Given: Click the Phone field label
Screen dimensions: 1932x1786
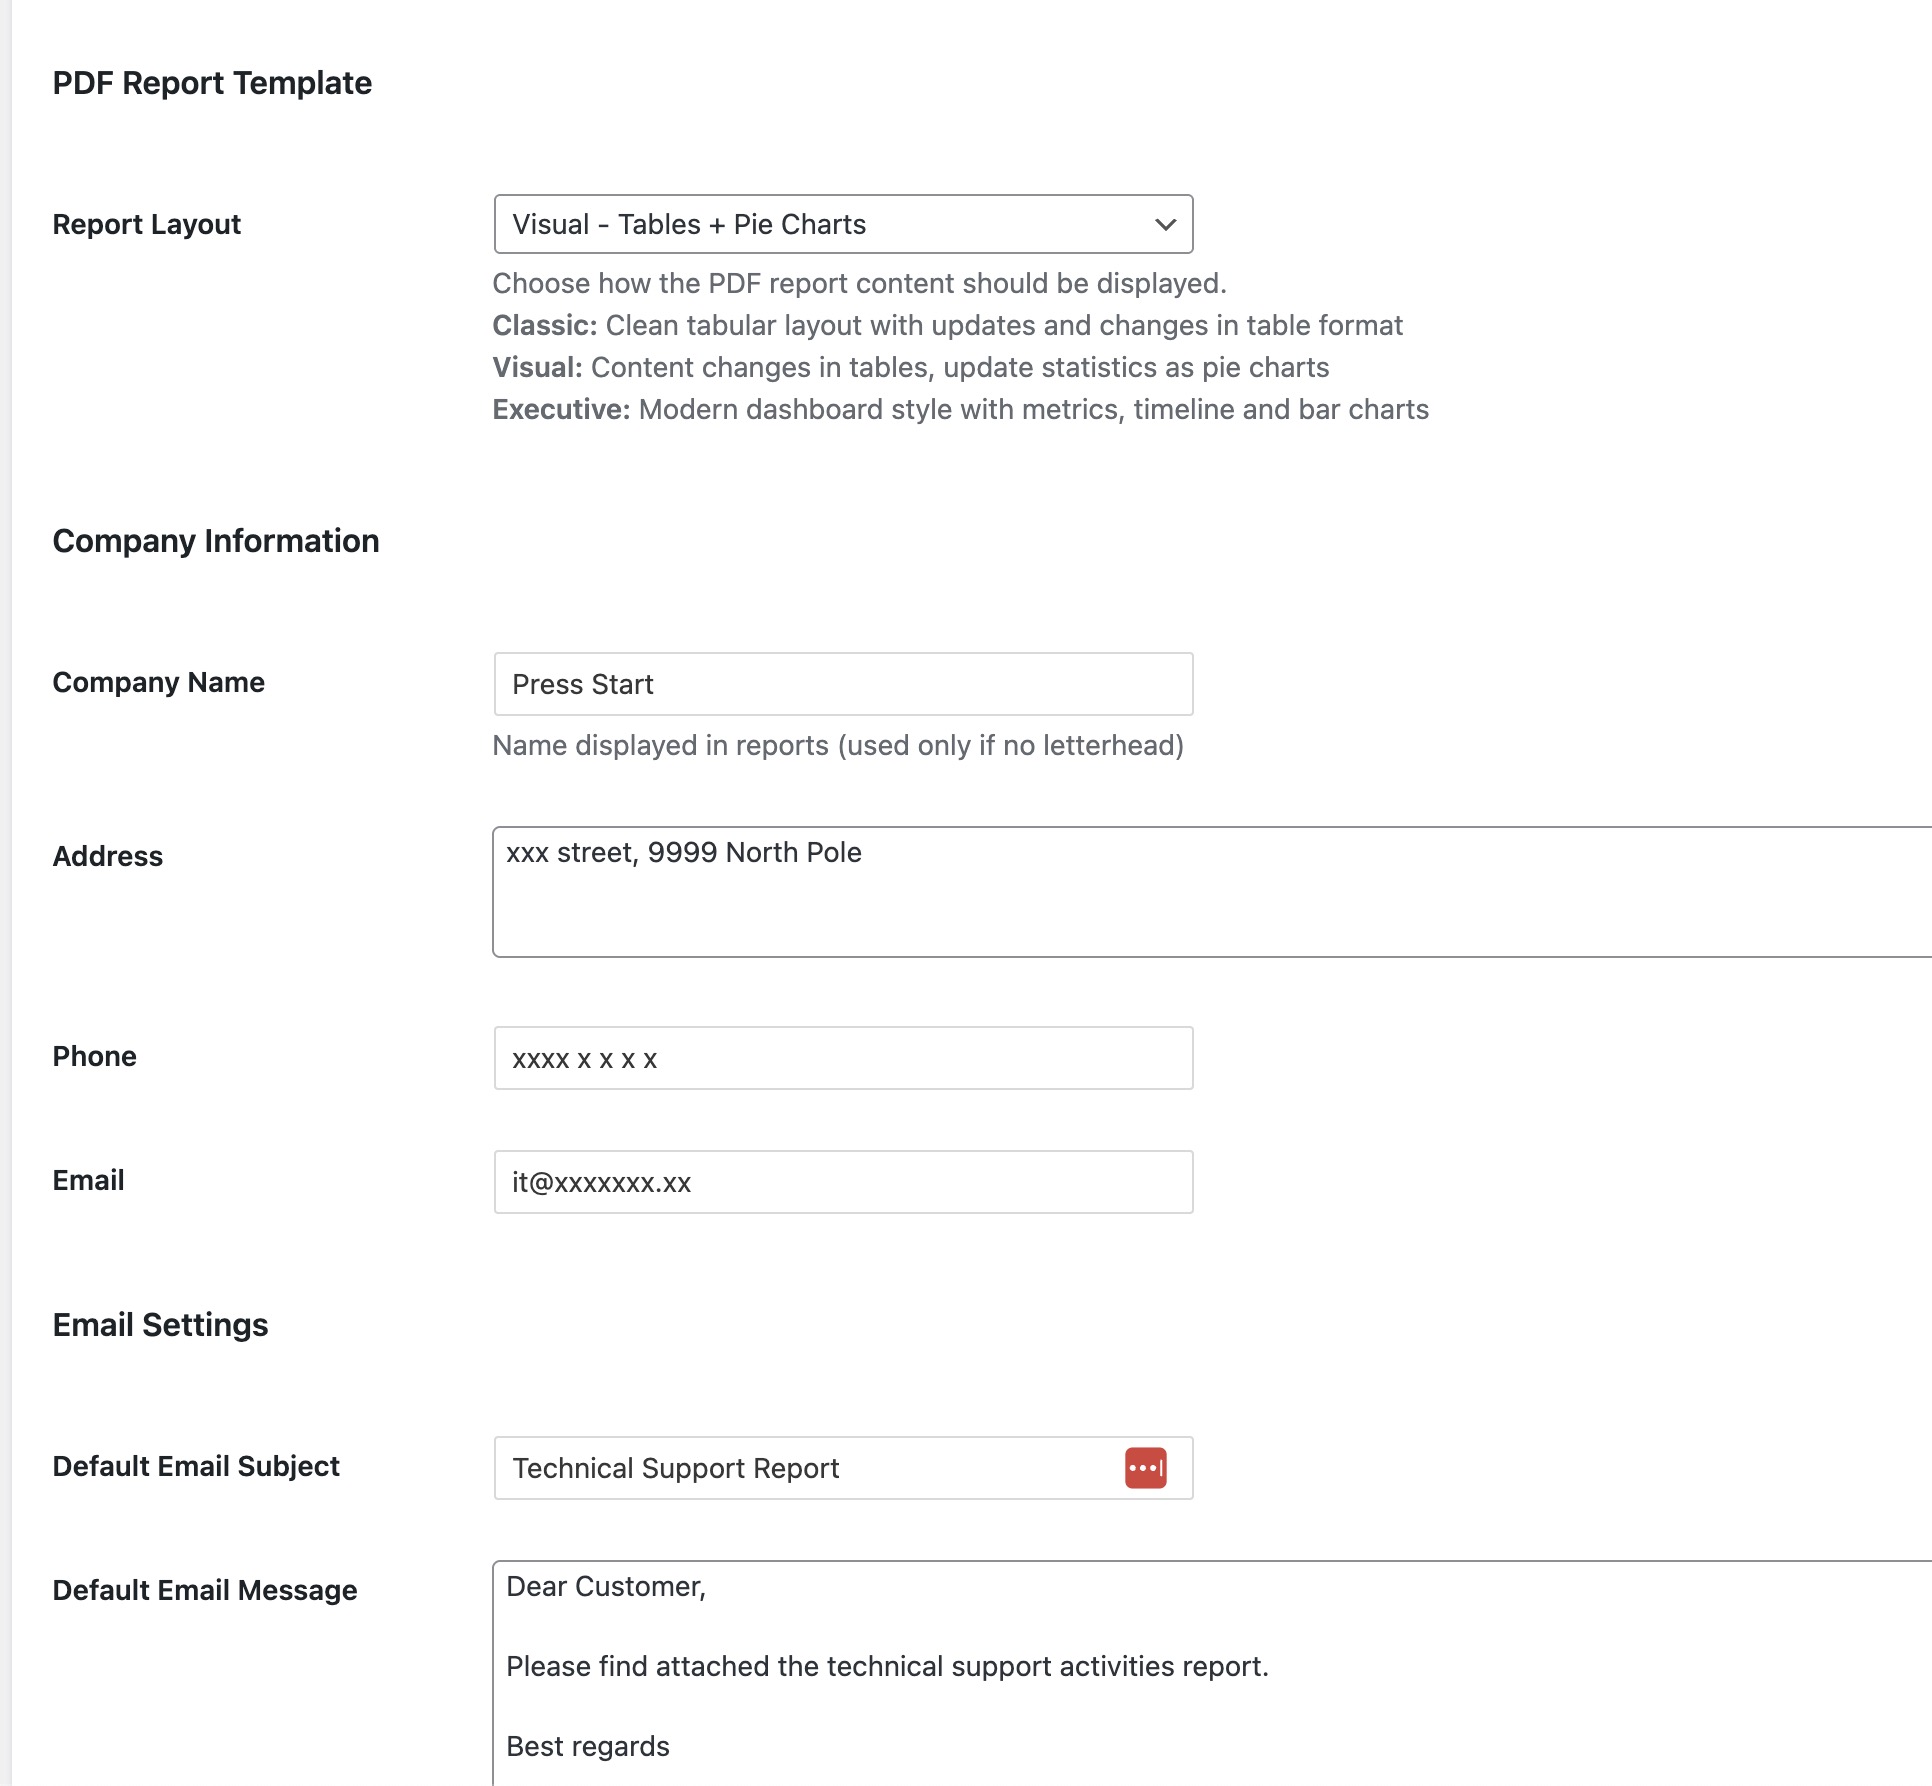Looking at the screenshot, I should (94, 1056).
